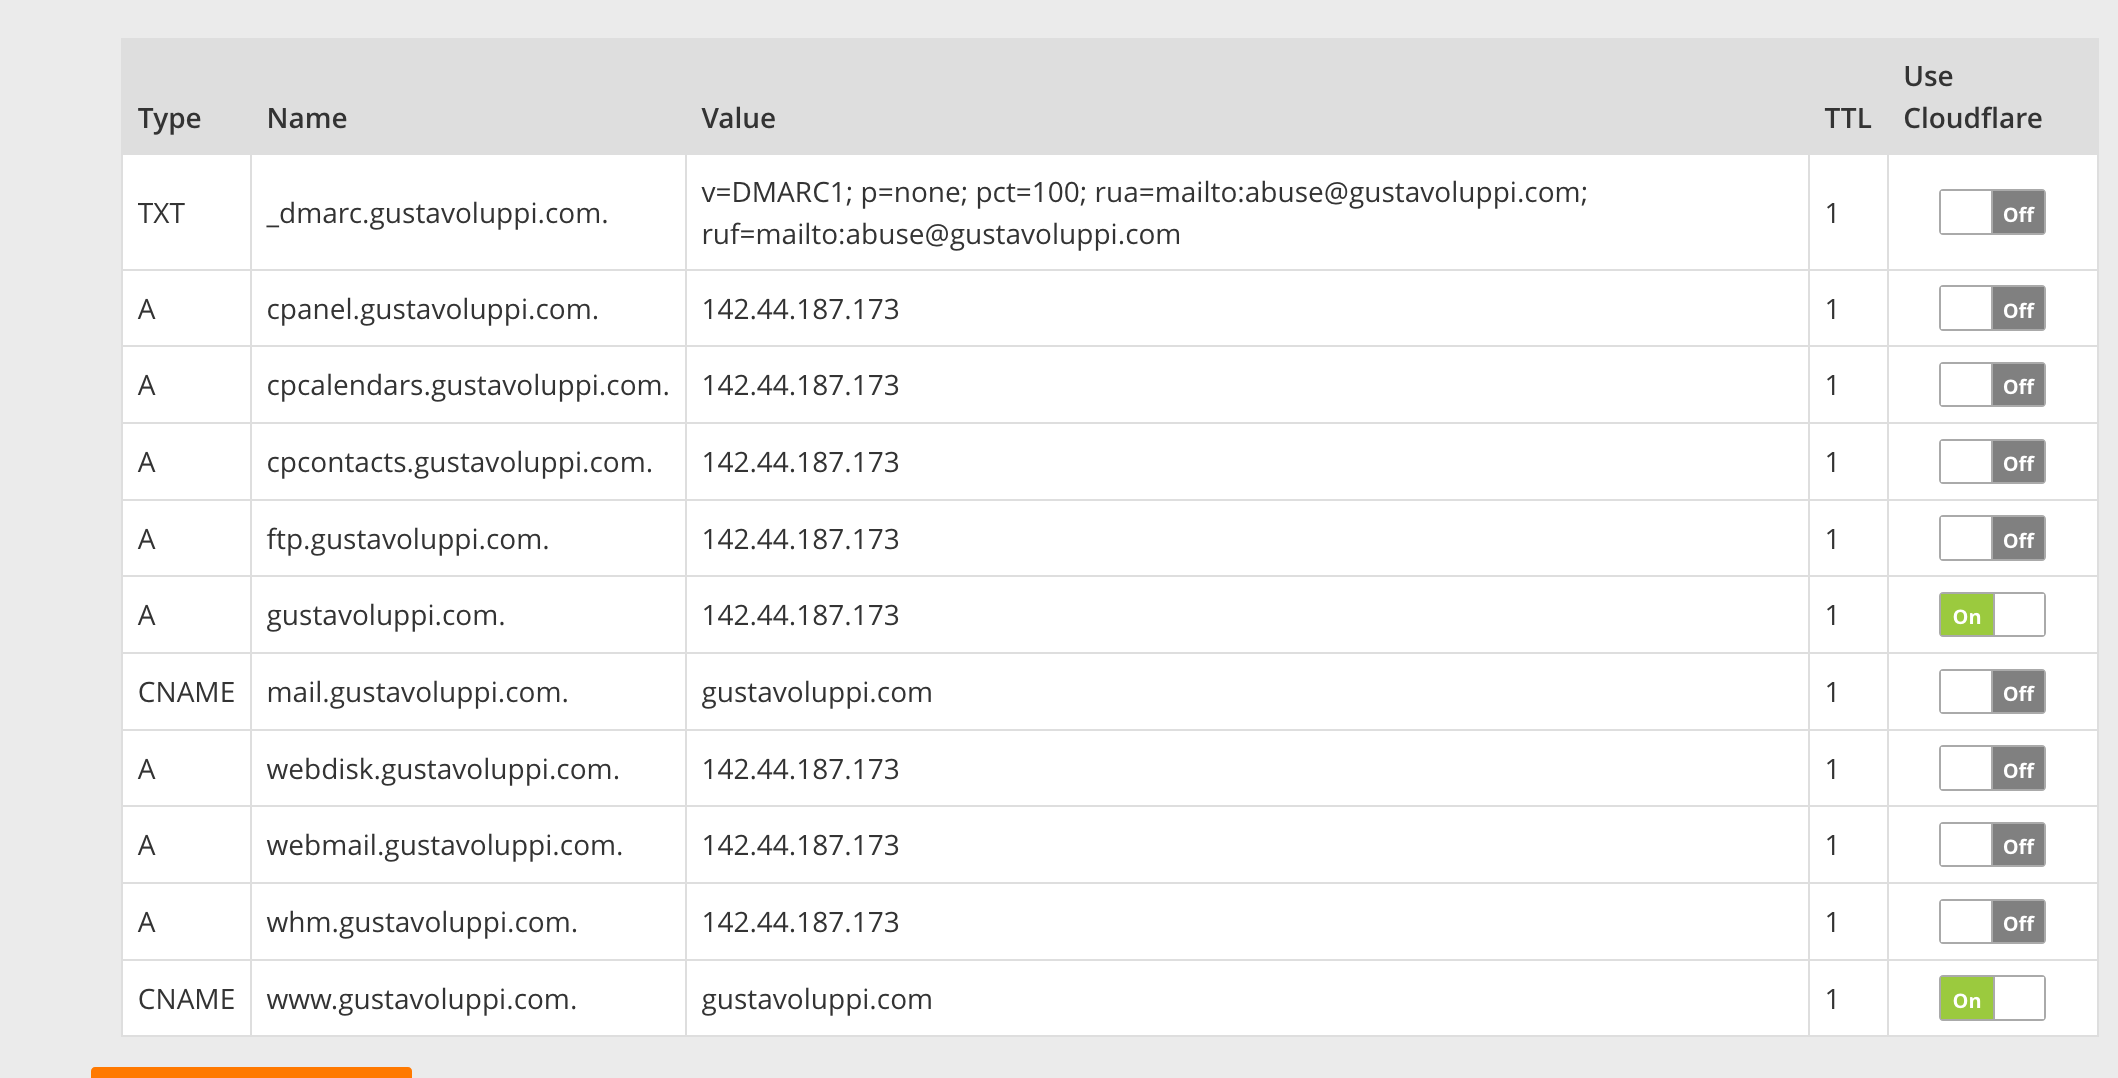The image size is (2118, 1078).
Task: Disable Cloudflare for gustavoluppi.com A record
Action: [1991, 615]
